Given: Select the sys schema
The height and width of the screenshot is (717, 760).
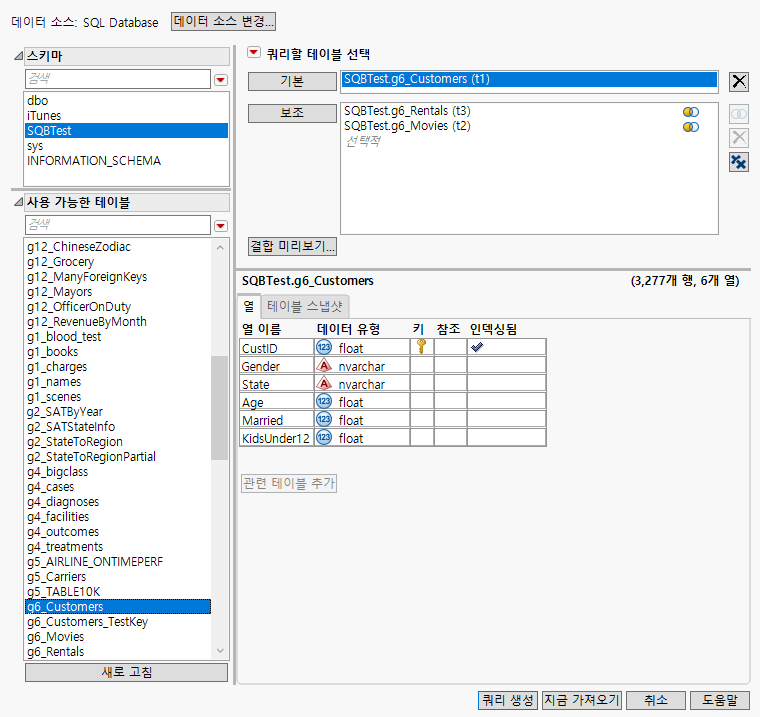Looking at the screenshot, I should (x=126, y=145).
